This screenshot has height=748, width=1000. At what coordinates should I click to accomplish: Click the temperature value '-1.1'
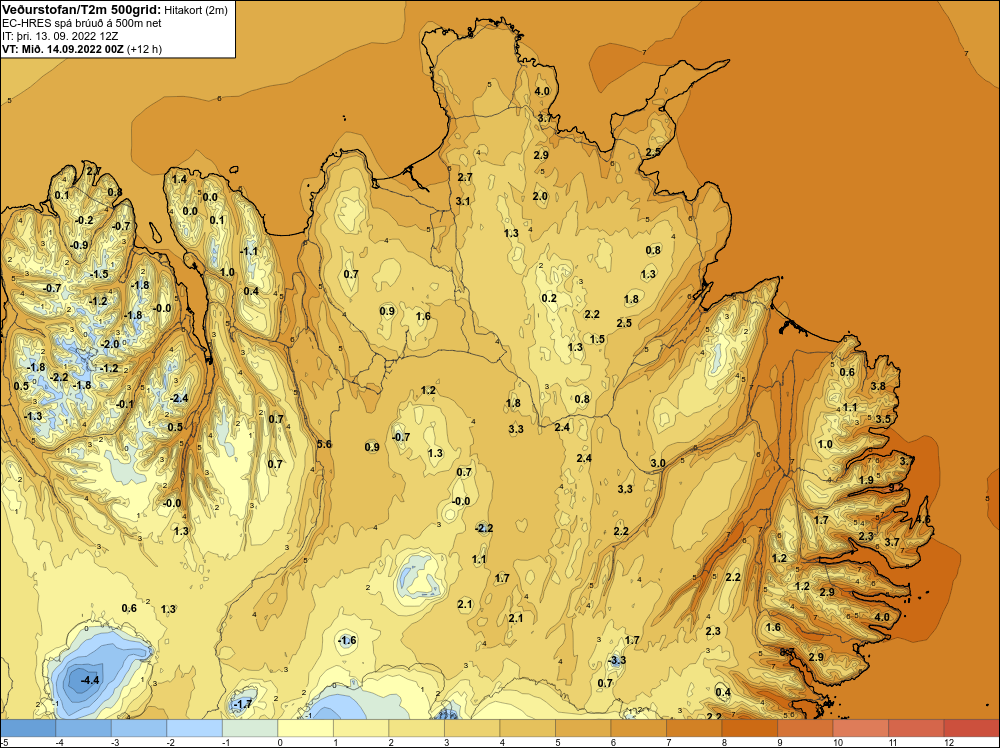pyautogui.click(x=249, y=251)
